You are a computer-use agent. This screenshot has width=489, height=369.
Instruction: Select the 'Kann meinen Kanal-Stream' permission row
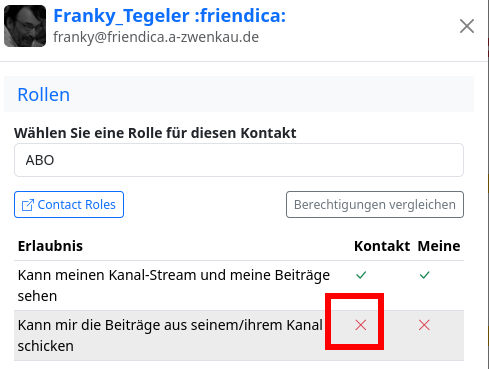coord(239,286)
